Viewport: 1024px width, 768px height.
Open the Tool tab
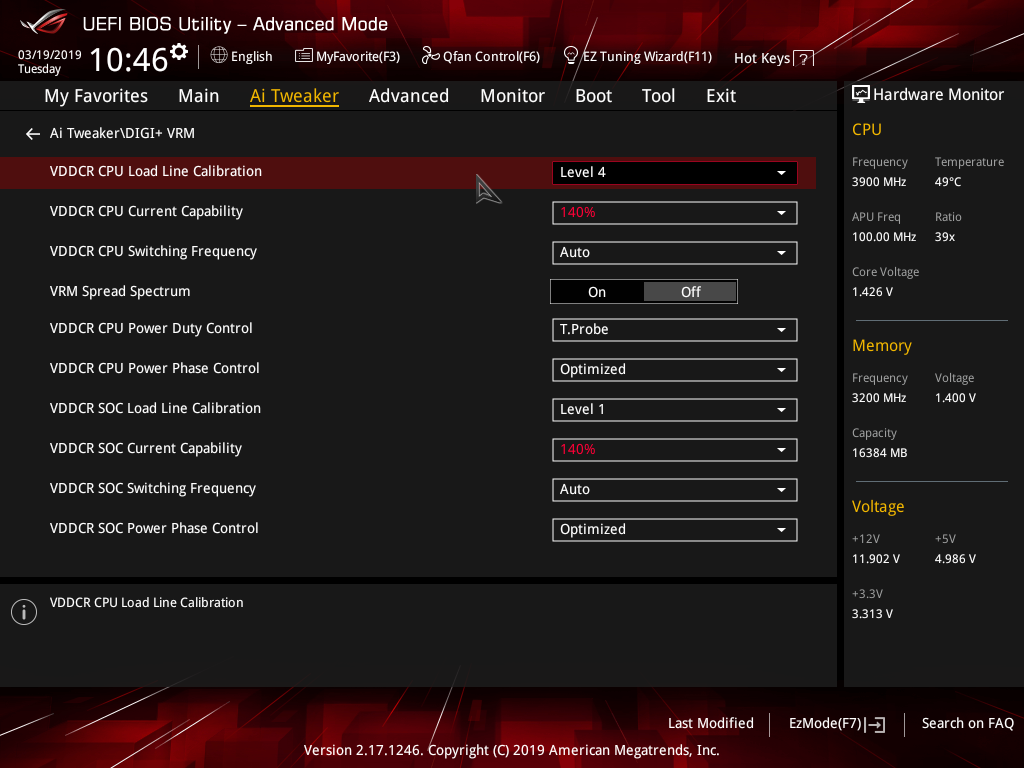point(658,96)
